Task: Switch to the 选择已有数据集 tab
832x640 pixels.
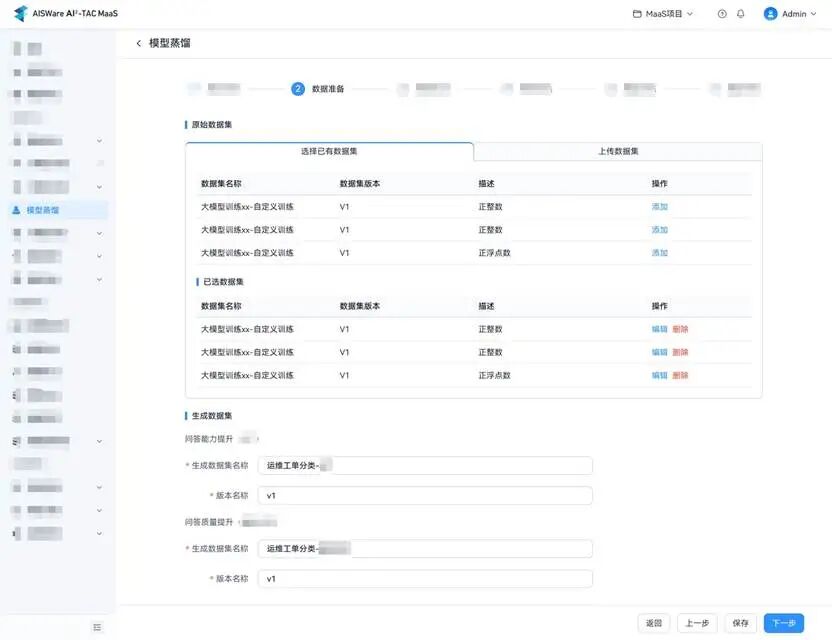Action: (329, 151)
